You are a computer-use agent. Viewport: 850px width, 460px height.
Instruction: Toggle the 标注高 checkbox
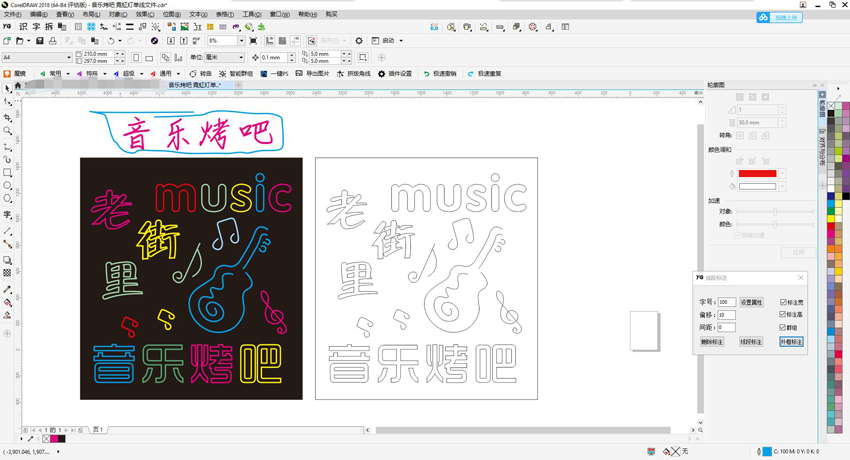(x=783, y=314)
